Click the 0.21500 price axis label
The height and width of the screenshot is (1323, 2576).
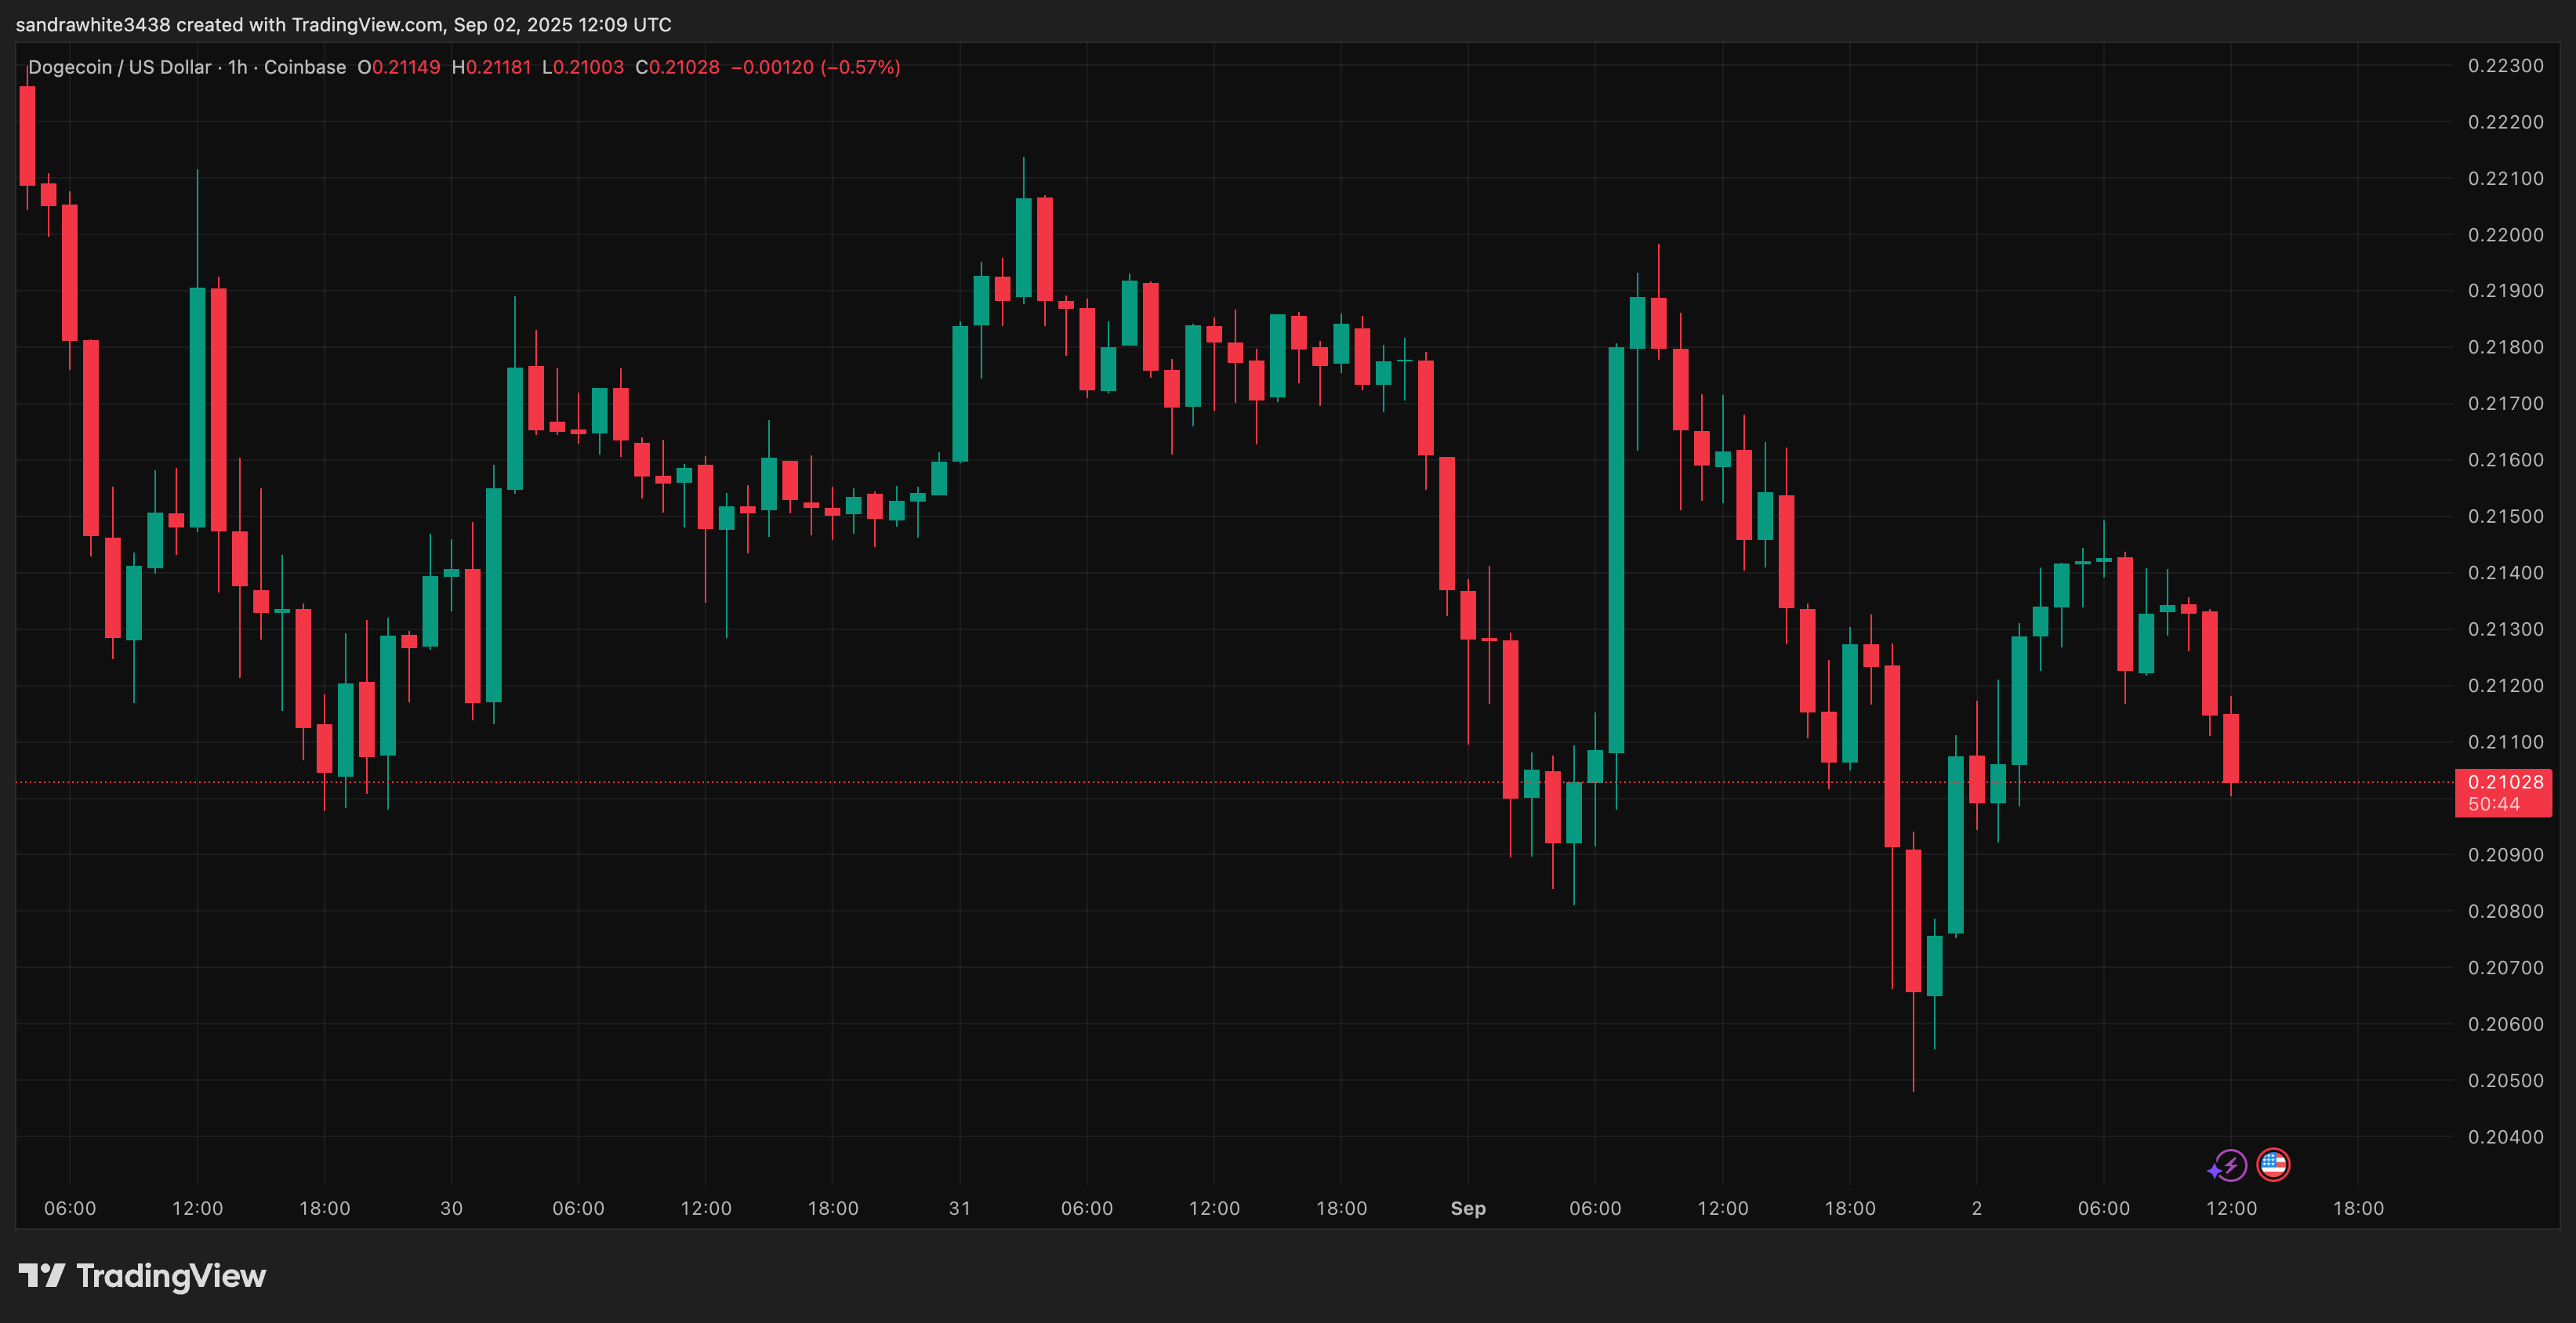pyautogui.click(x=2505, y=516)
